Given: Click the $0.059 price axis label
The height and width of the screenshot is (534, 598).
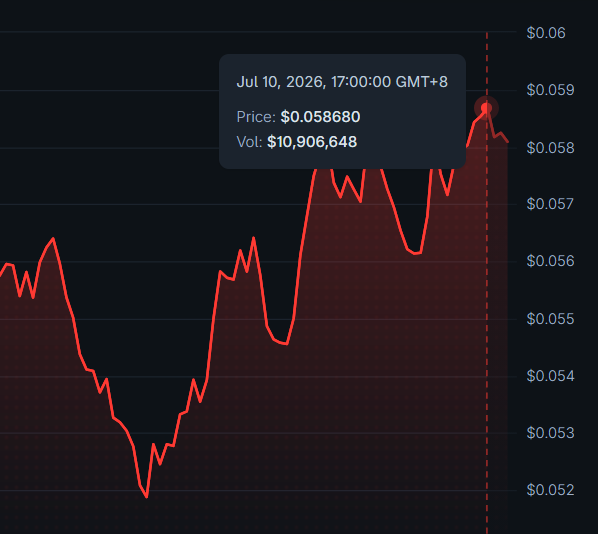Looking at the screenshot, I should pos(550,90).
